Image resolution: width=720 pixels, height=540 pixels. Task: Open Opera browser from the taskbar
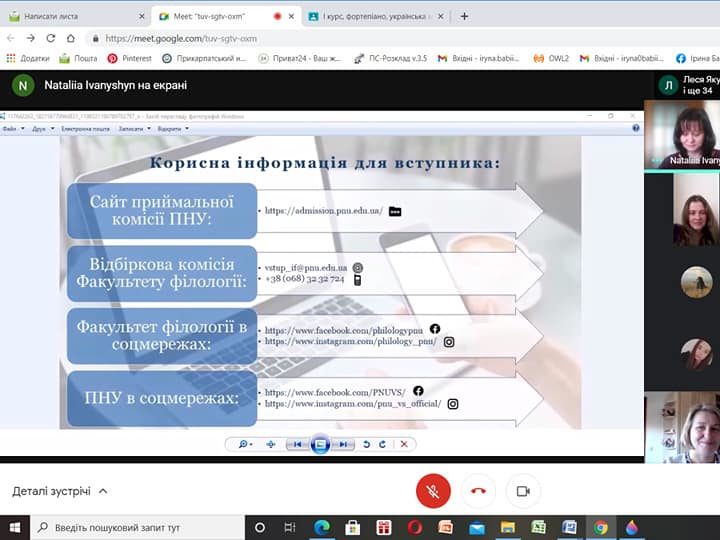pos(415,527)
